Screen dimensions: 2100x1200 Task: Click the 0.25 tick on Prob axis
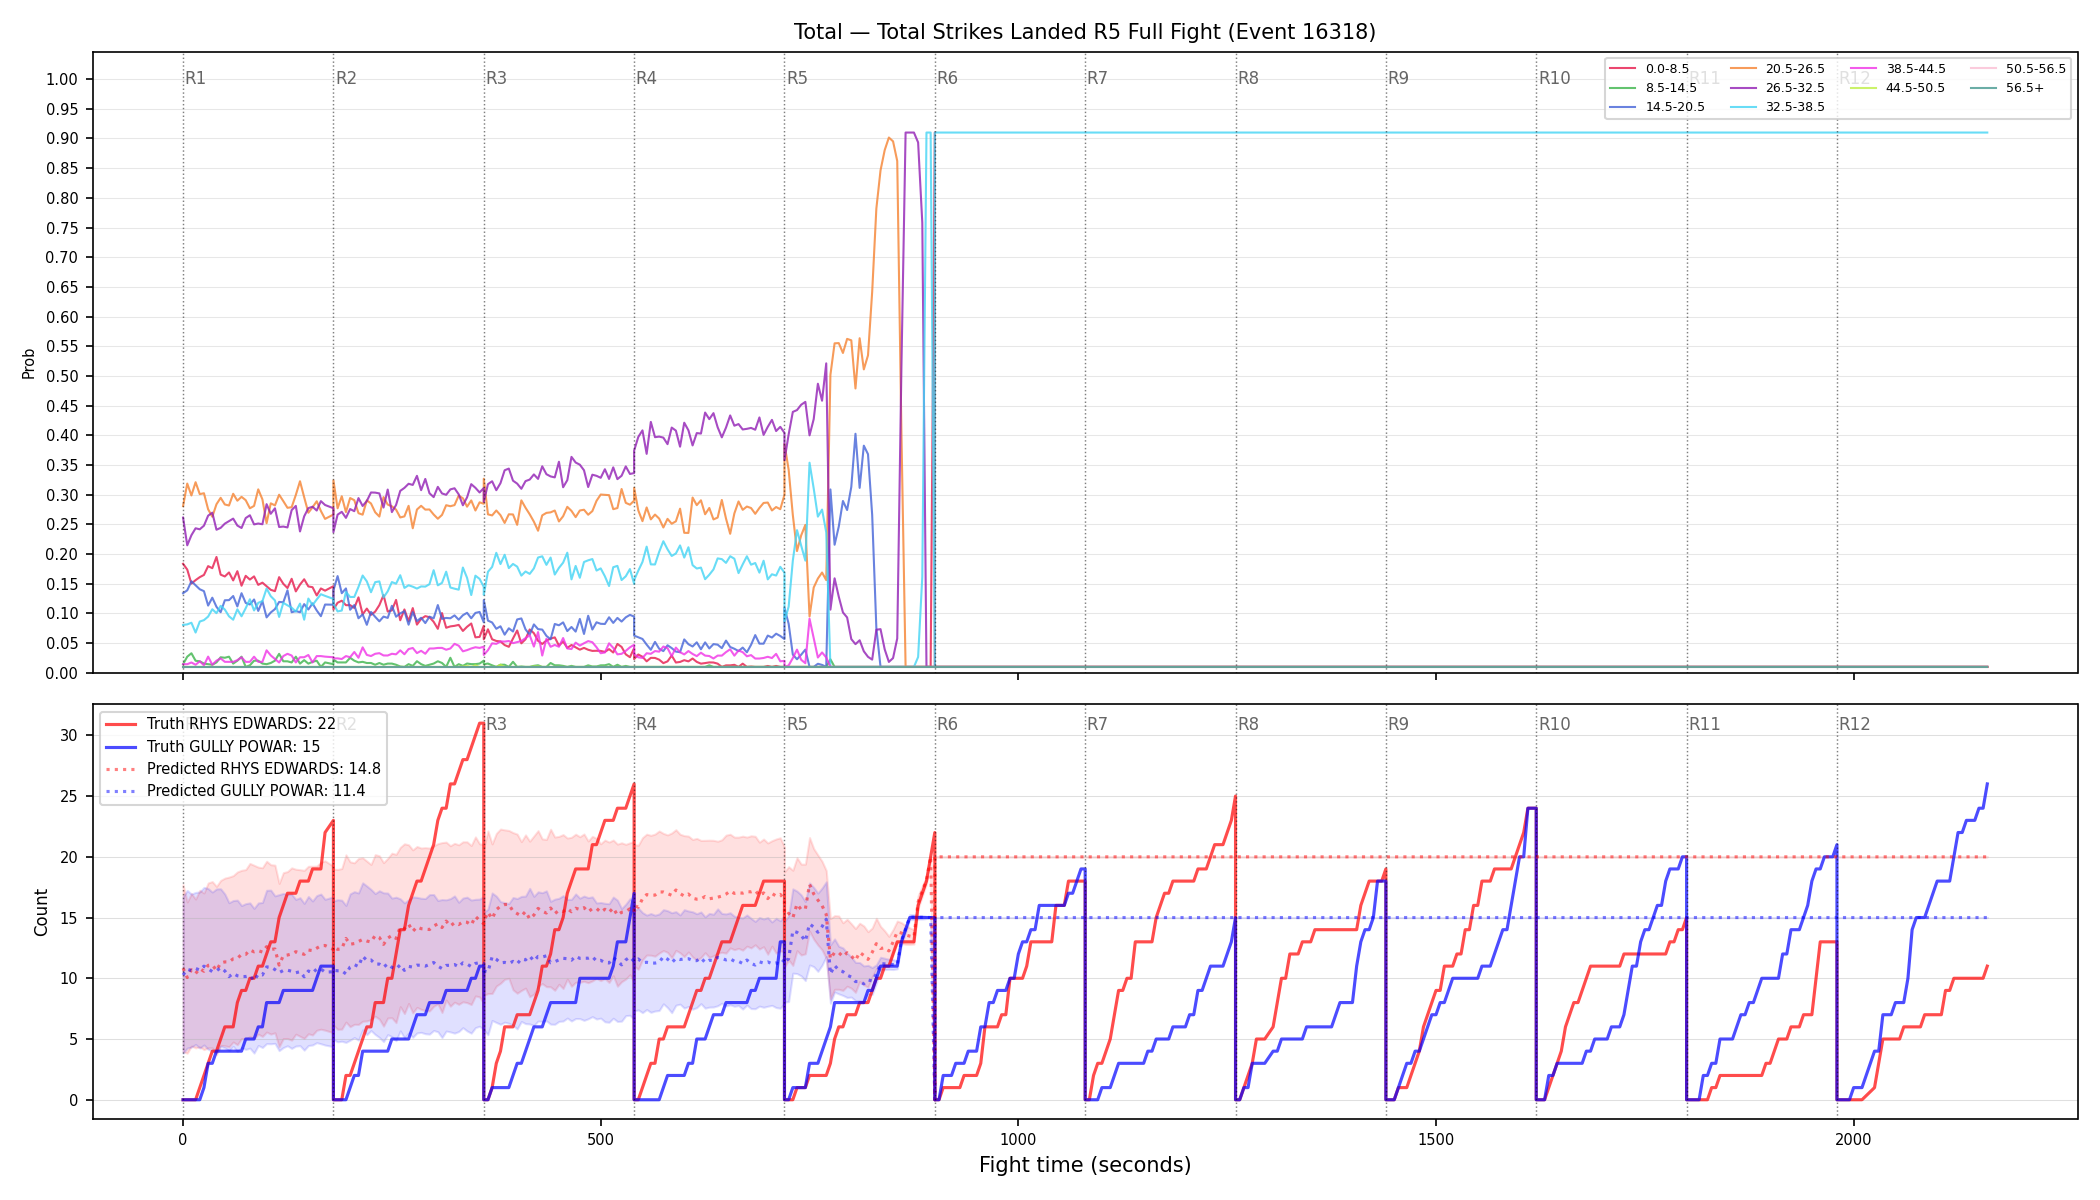pyautogui.click(x=62, y=525)
